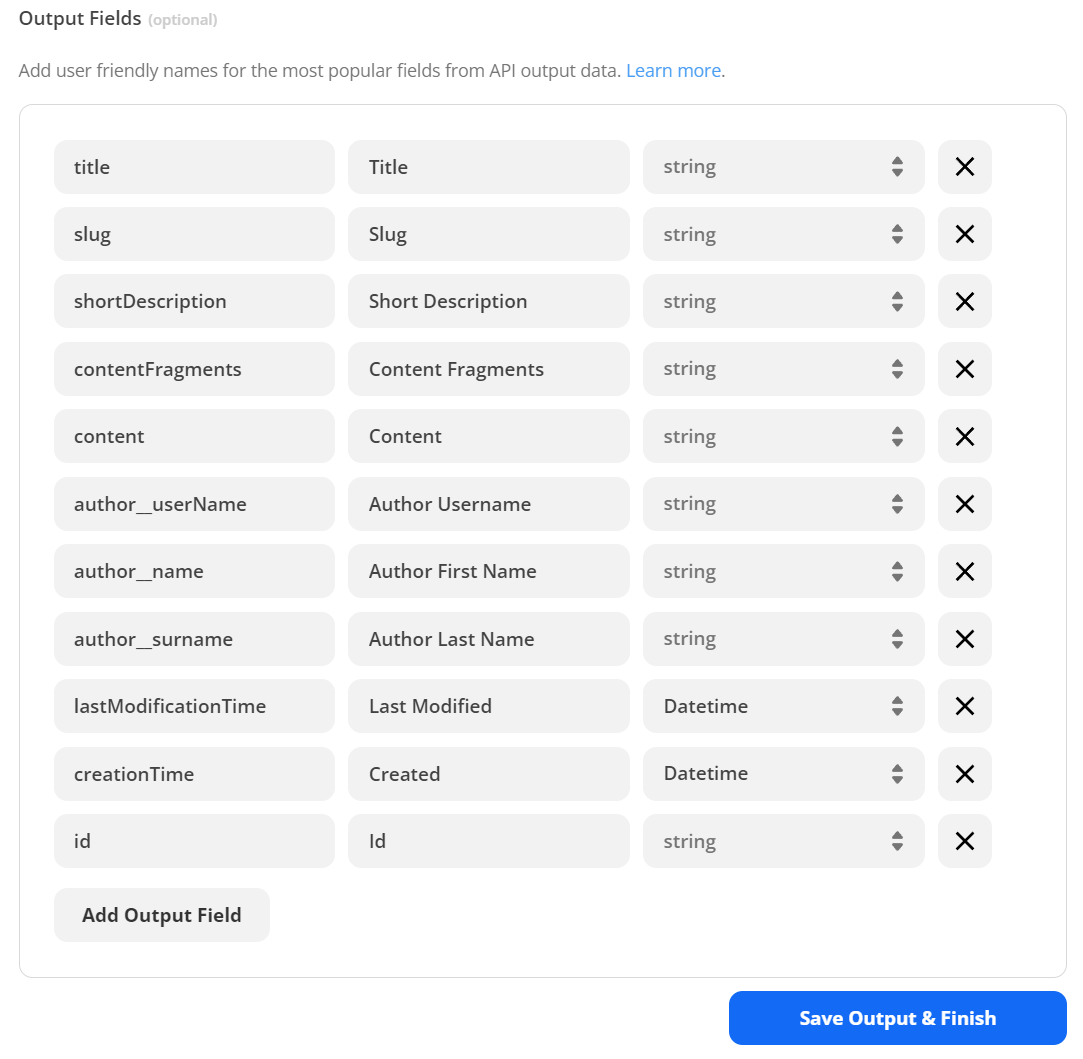This screenshot has height=1059, width=1083.
Task: Open Datetime dropdown for creationTime
Action: (783, 774)
